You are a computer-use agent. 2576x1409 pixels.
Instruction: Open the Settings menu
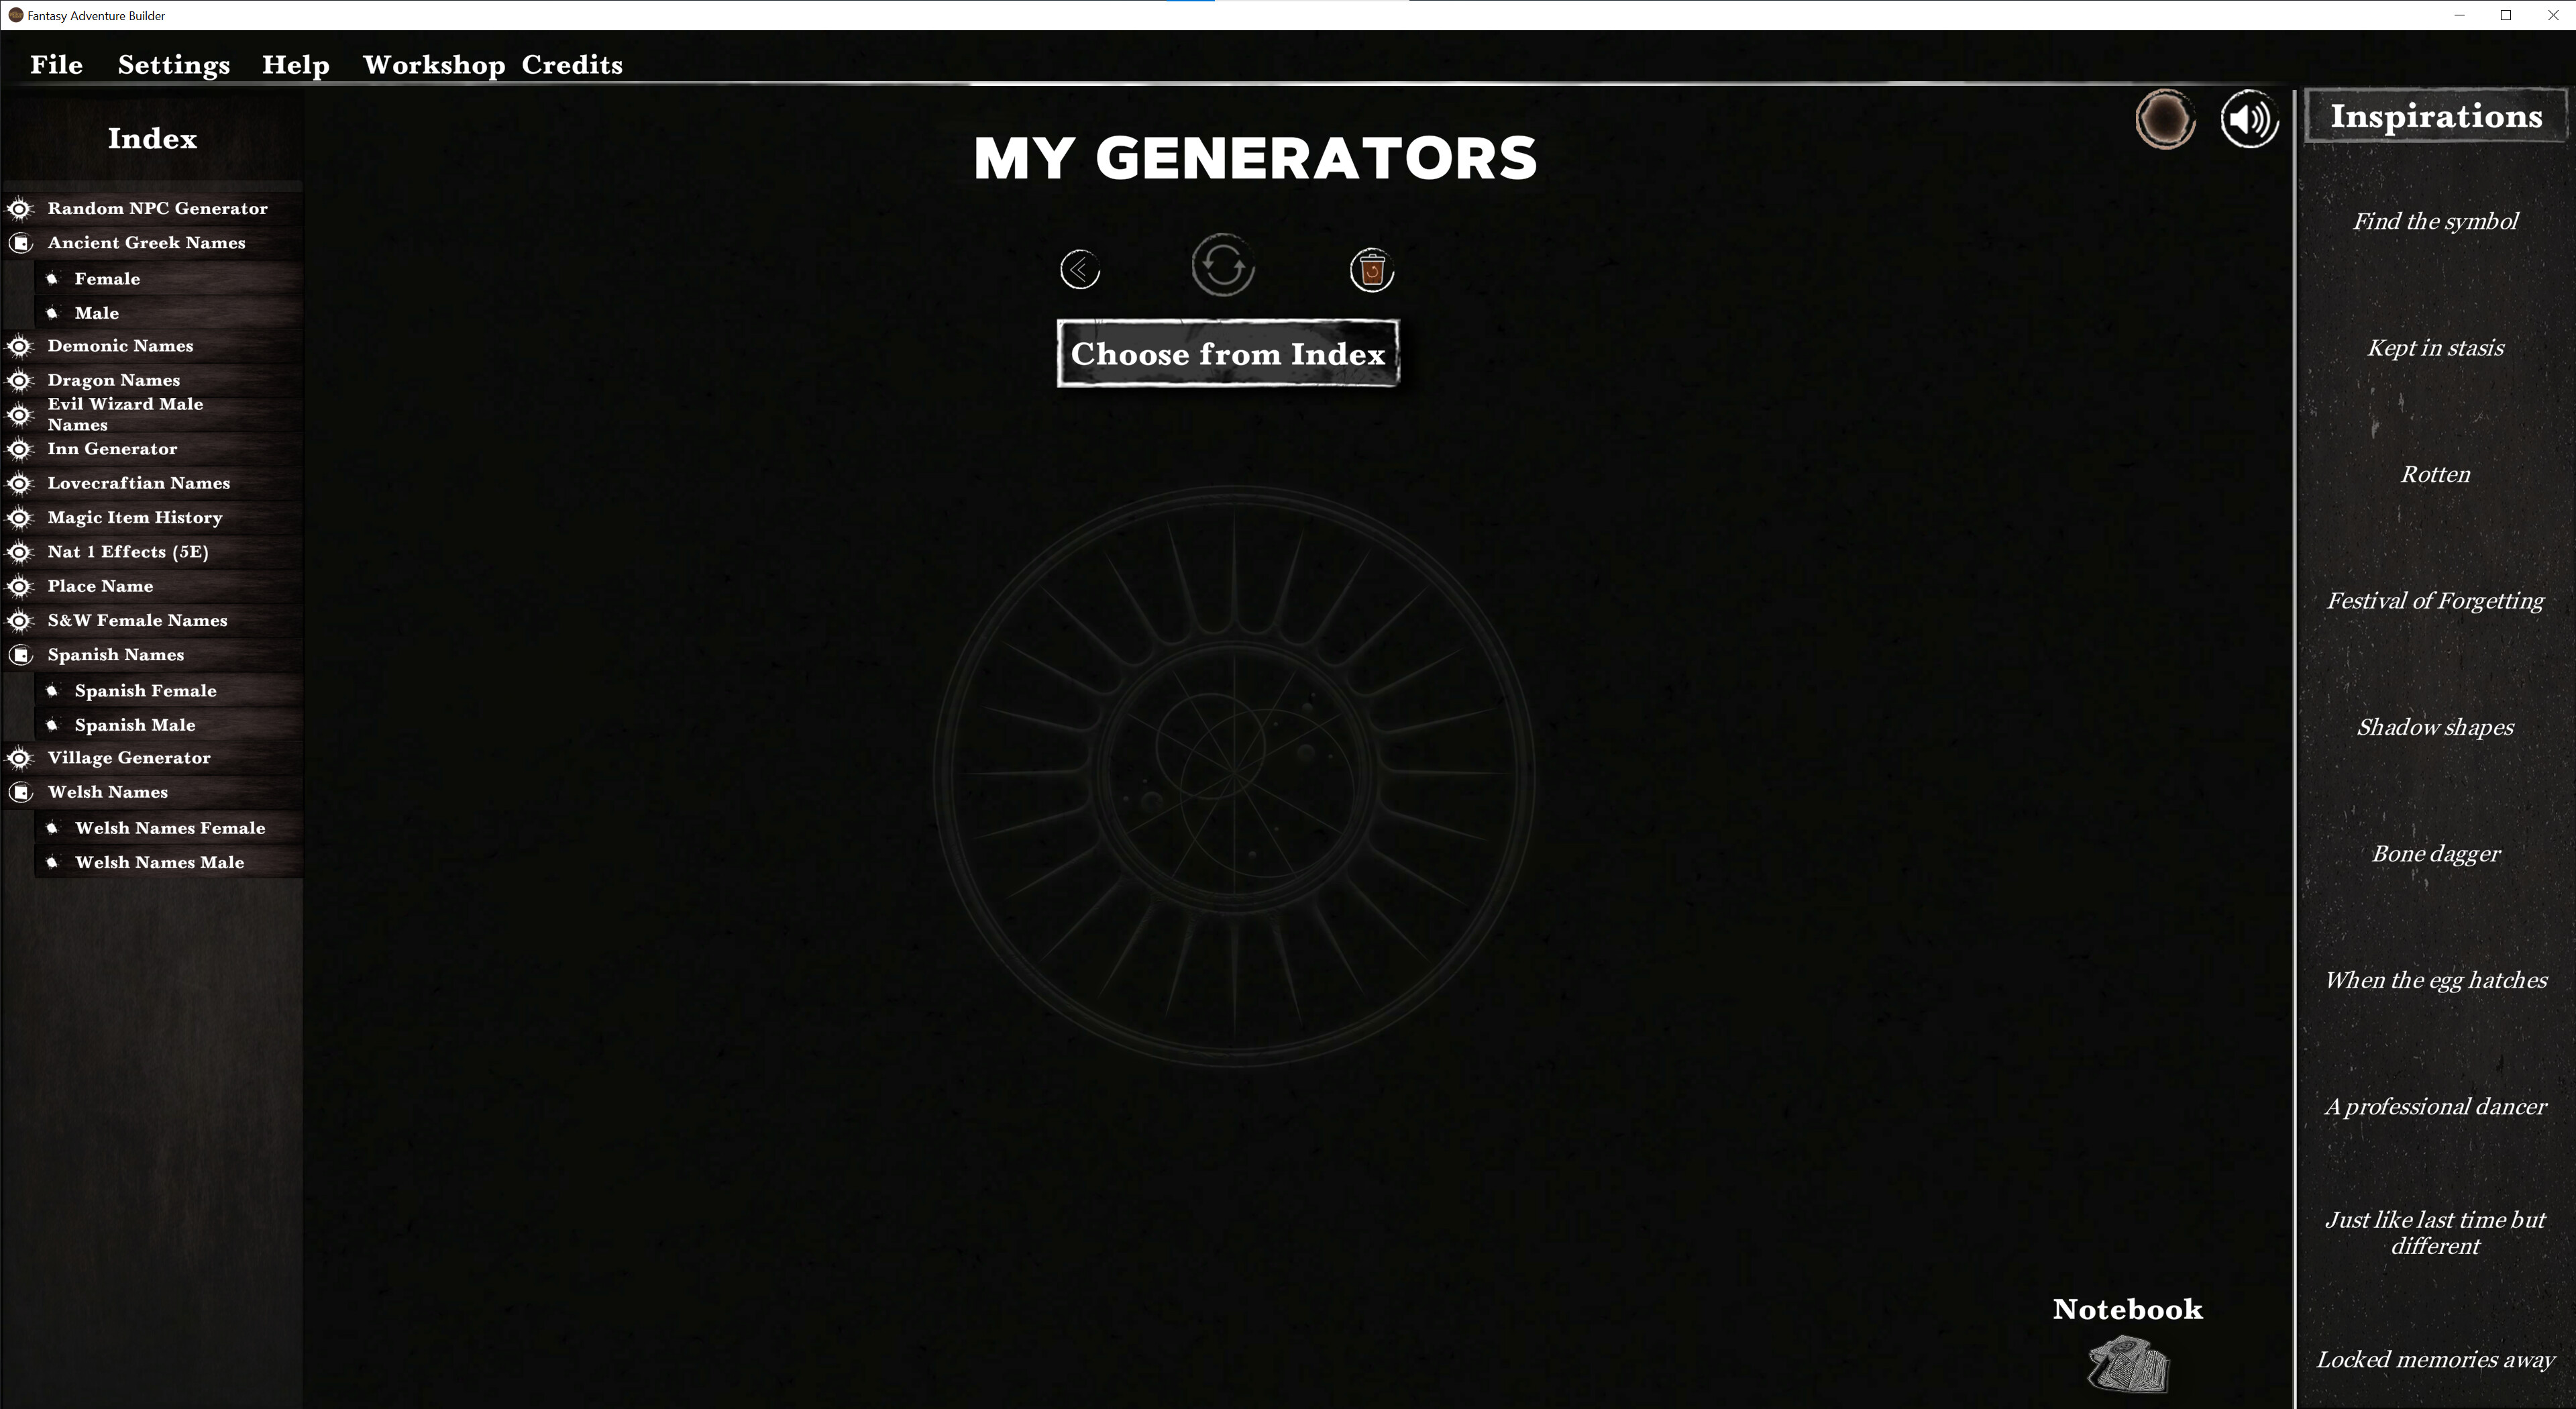(173, 64)
